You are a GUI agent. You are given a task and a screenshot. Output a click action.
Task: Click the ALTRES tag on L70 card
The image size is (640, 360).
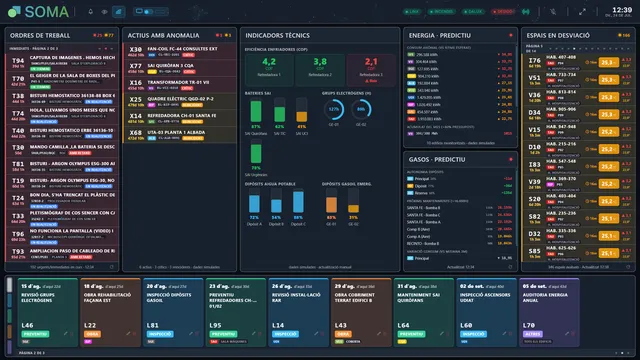click(533, 334)
